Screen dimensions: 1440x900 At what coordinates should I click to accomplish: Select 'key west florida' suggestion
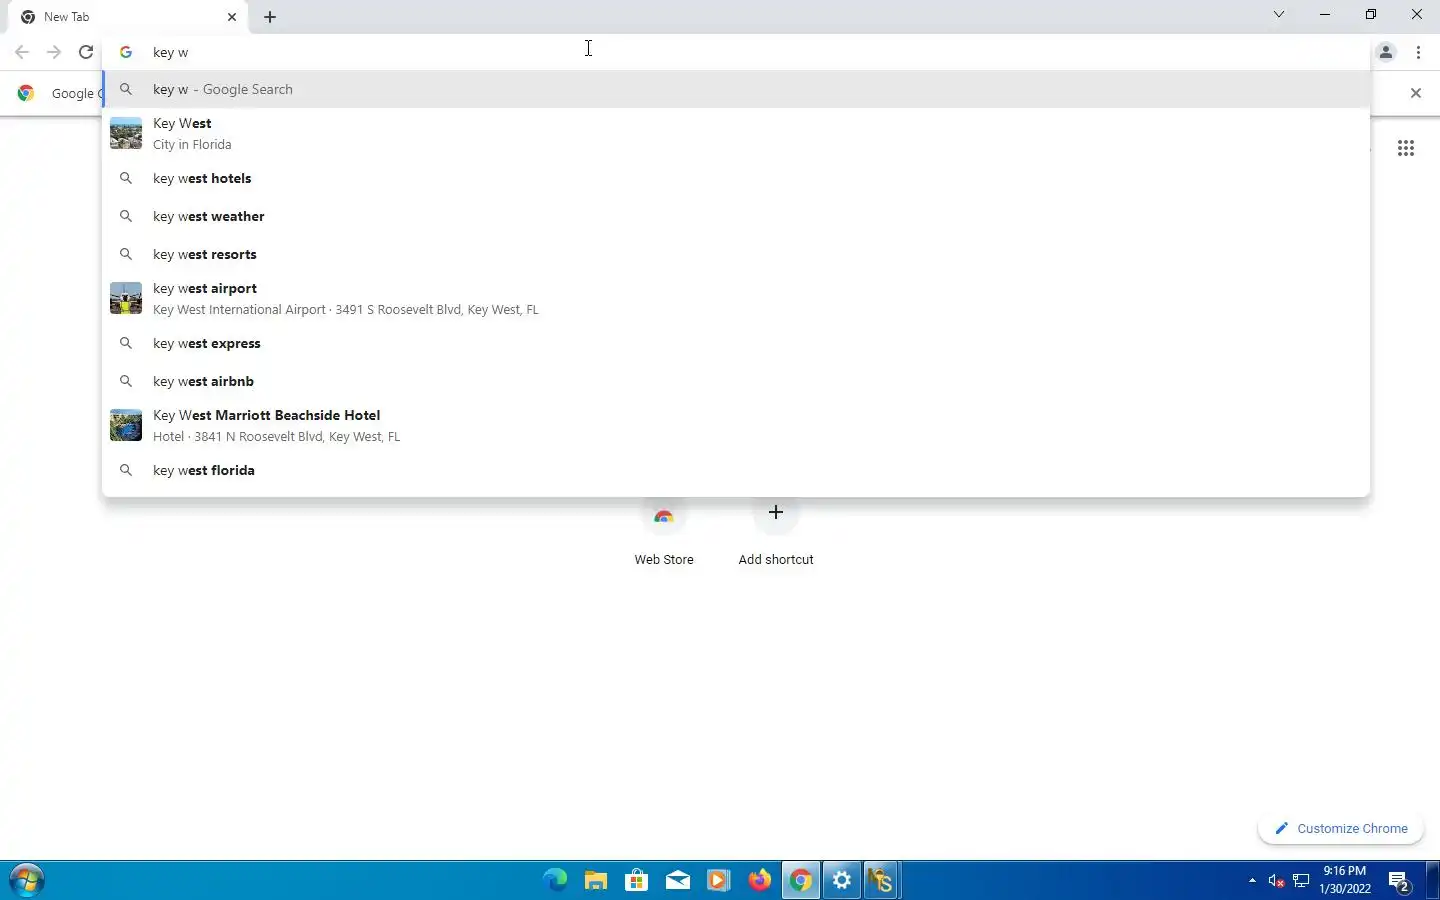coord(736,470)
